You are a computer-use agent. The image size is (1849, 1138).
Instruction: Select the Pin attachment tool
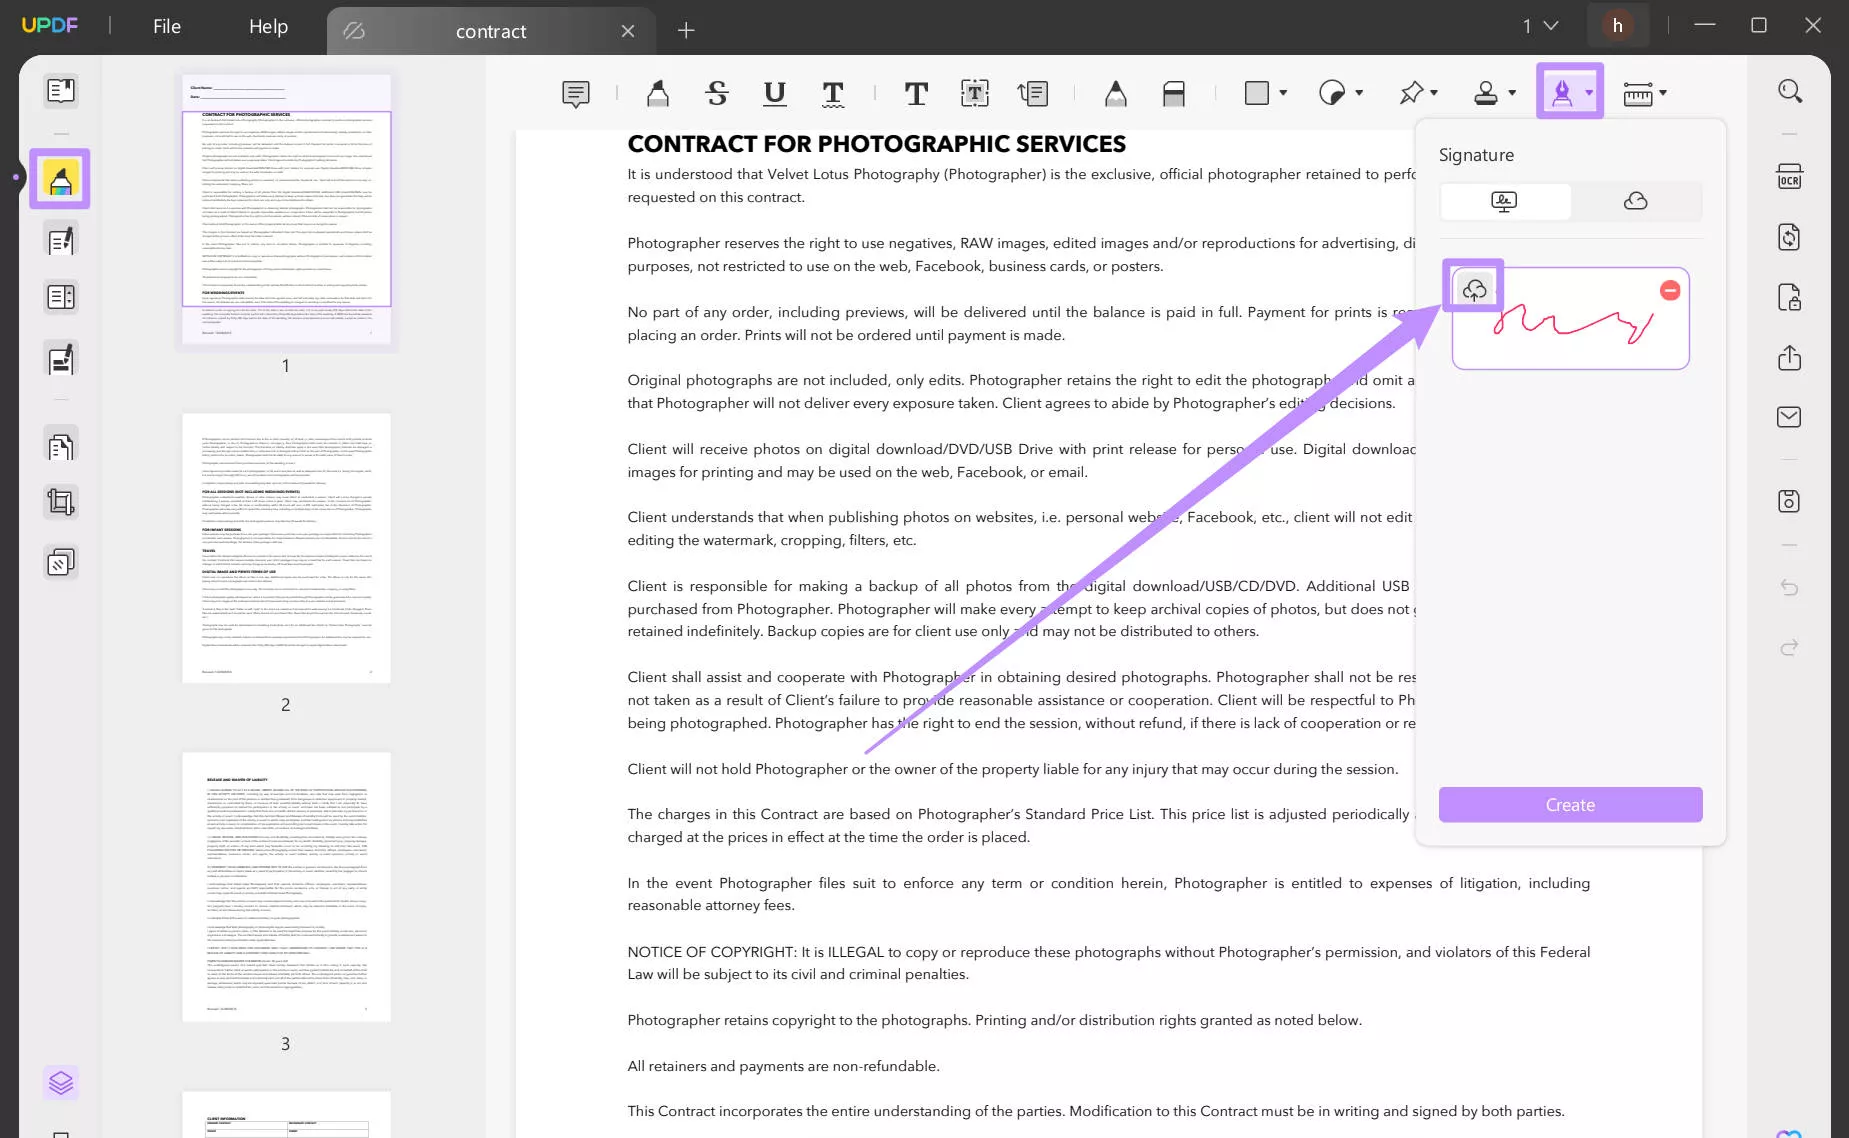1411,93
